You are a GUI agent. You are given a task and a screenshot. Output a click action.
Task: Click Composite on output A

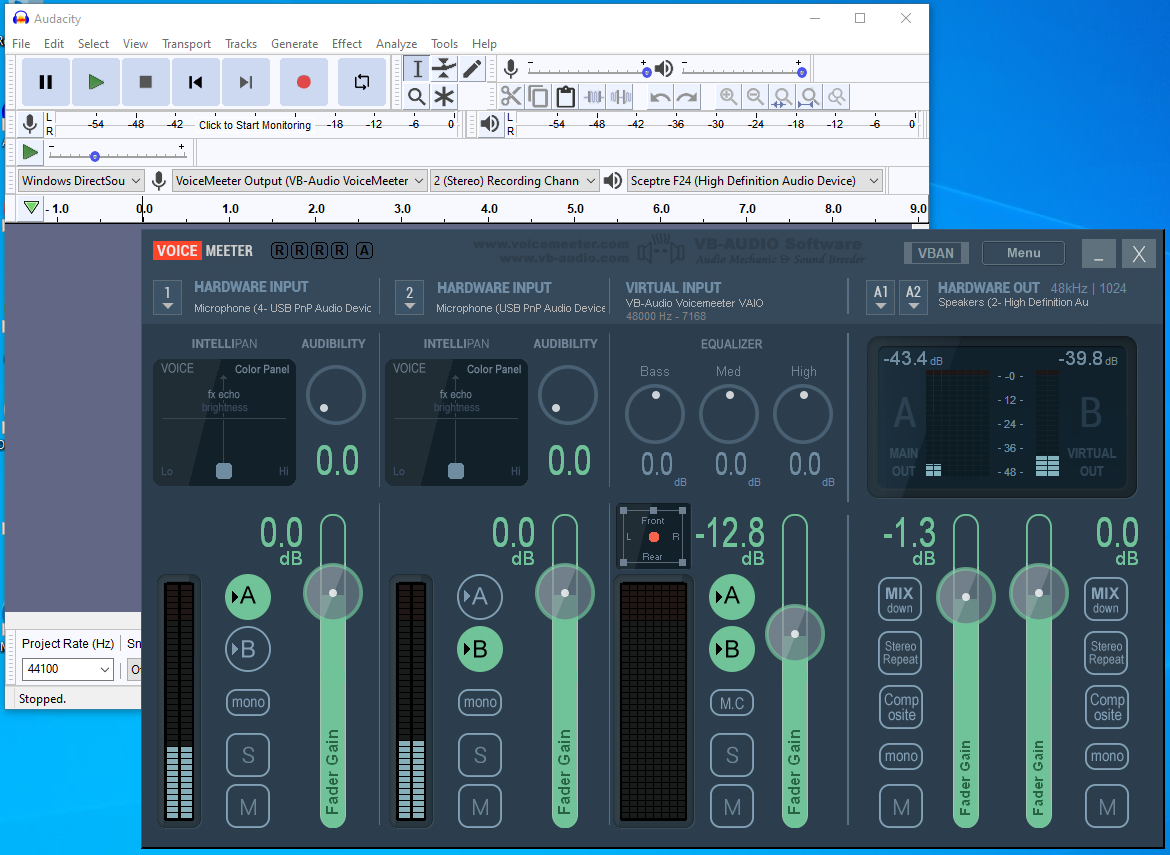[901, 707]
